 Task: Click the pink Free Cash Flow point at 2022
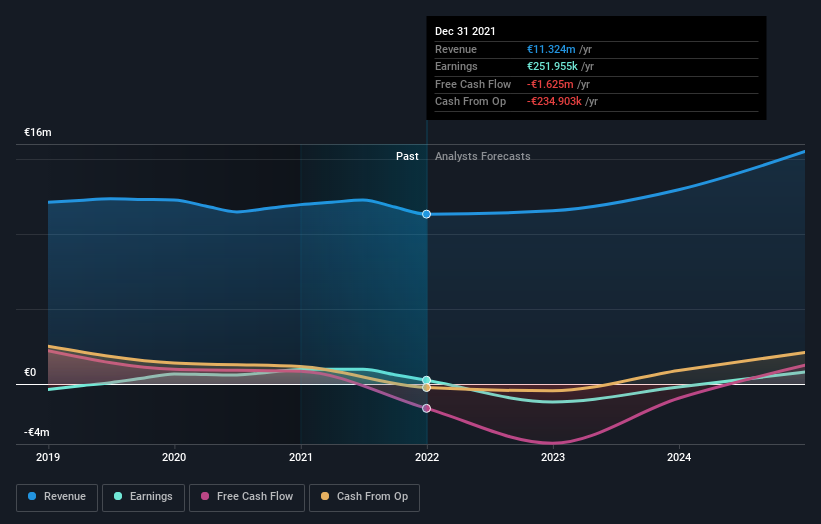[x=426, y=408]
